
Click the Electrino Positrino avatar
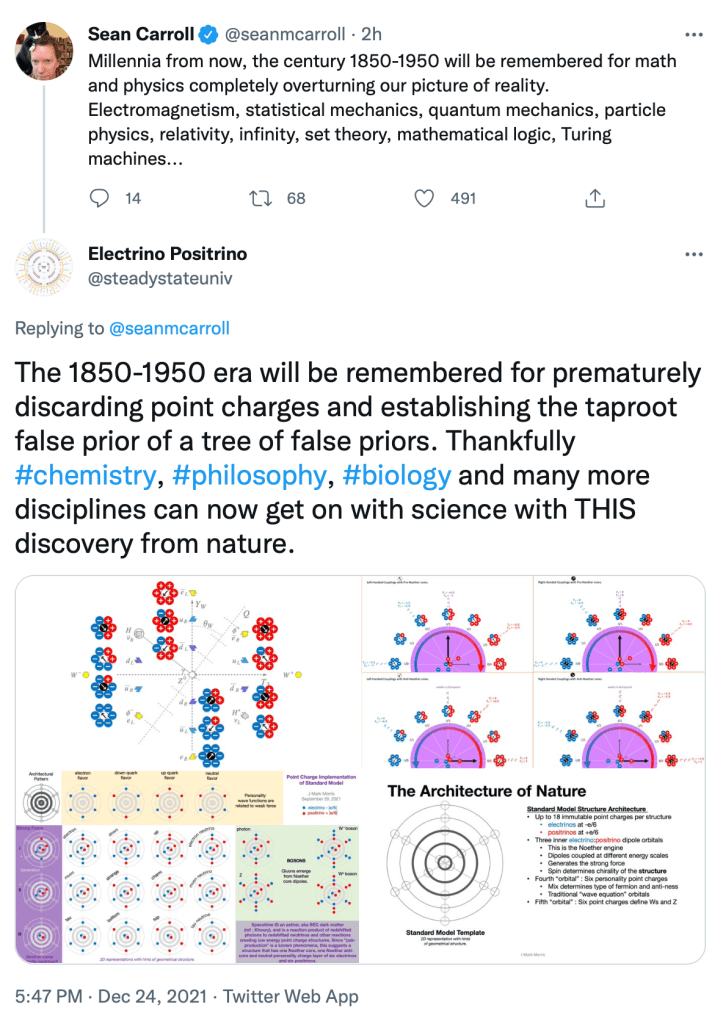click(44, 266)
